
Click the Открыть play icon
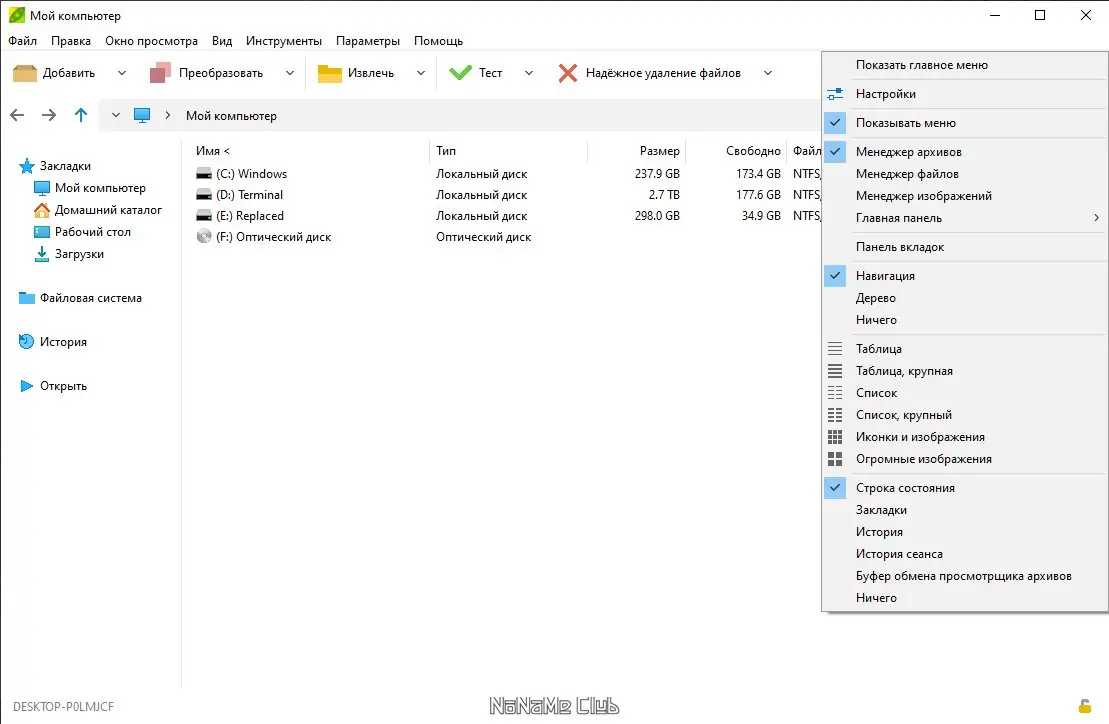pos(27,386)
